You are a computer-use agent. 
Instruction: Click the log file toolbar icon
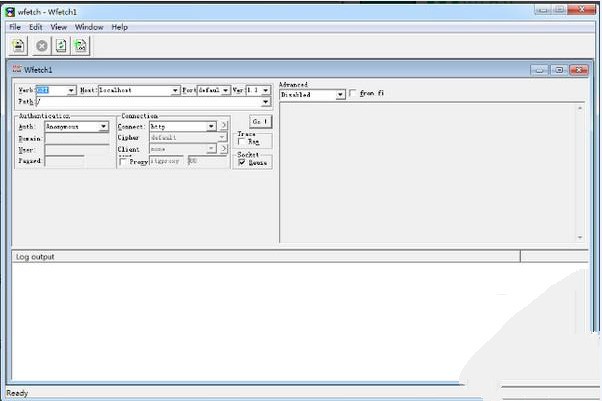80,46
